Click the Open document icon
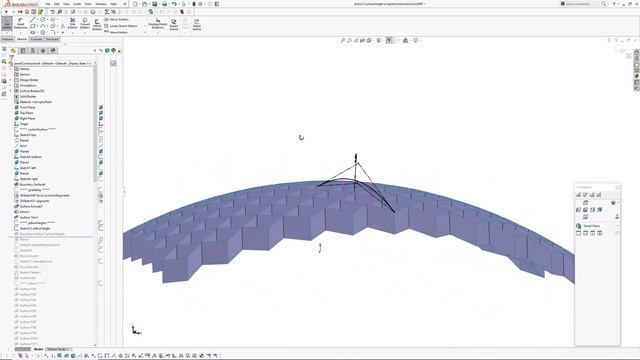 tap(144, 4)
